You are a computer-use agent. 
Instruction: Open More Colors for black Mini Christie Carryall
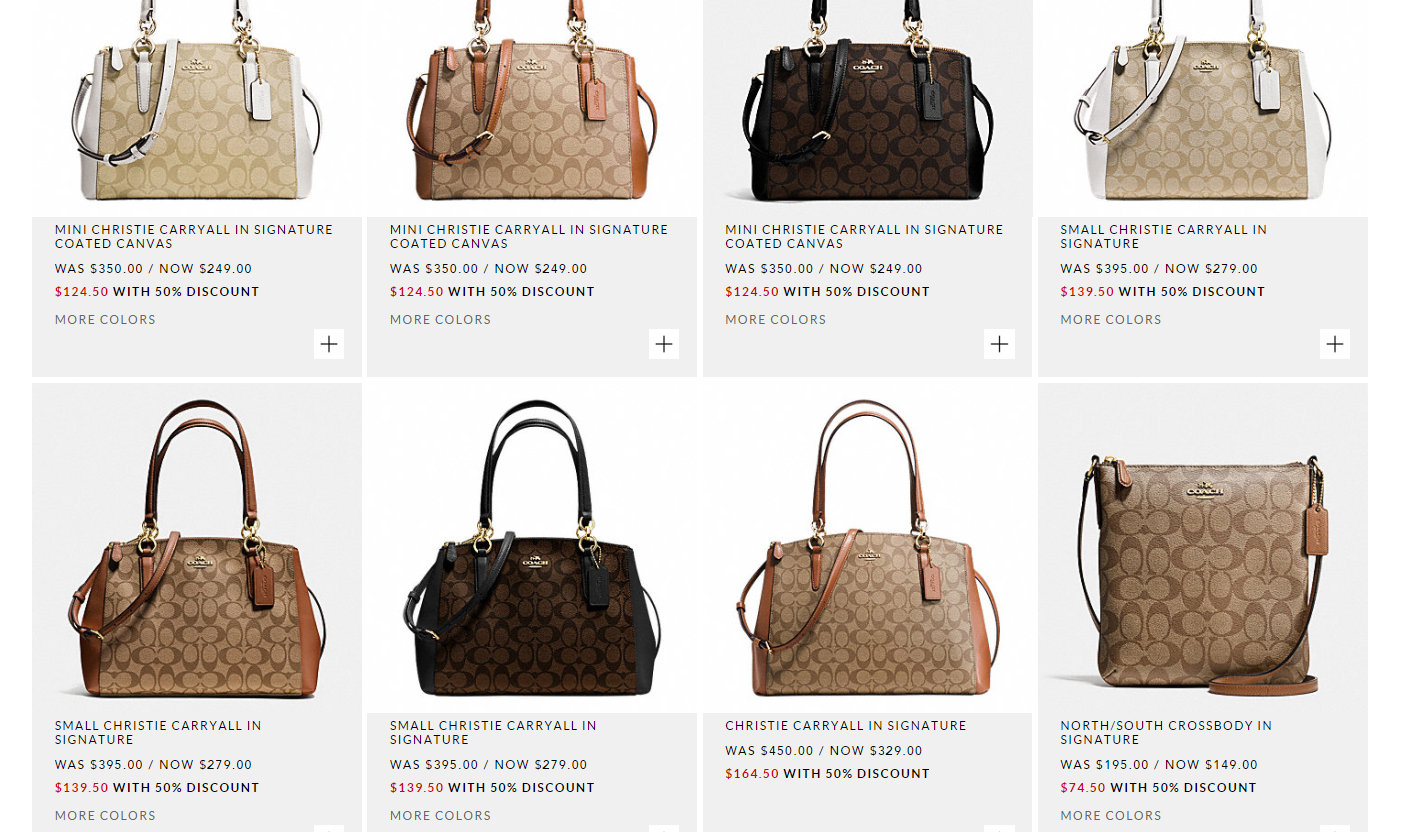[x=775, y=320]
